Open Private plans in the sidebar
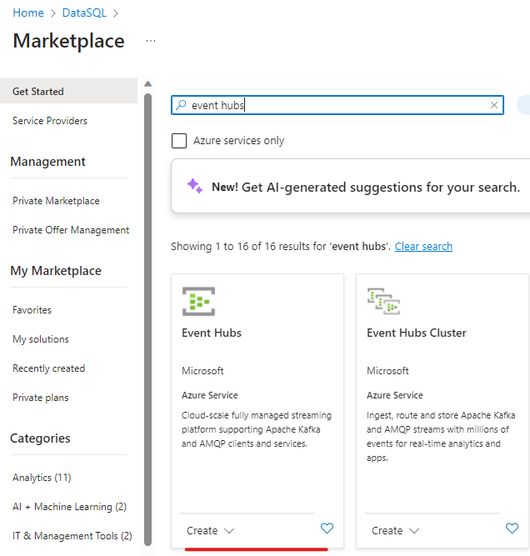 coord(40,397)
